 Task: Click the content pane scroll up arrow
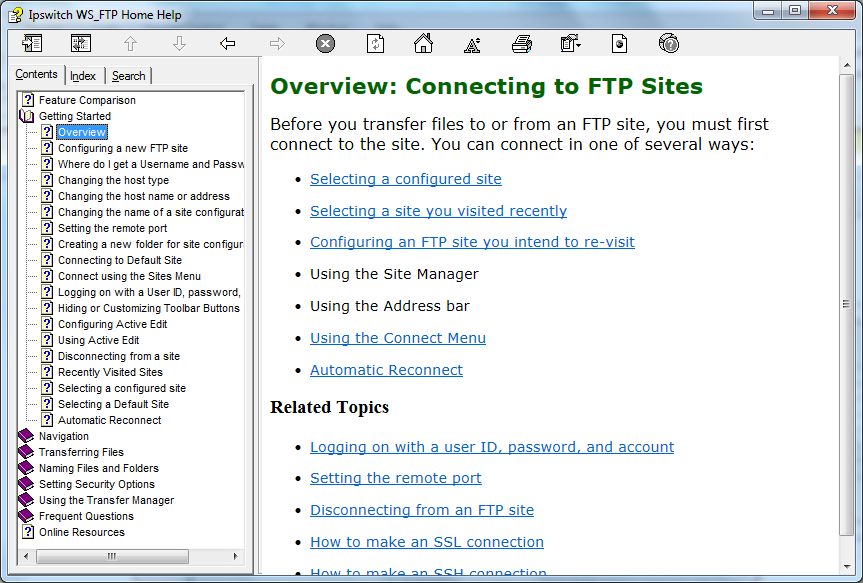(846, 65)
